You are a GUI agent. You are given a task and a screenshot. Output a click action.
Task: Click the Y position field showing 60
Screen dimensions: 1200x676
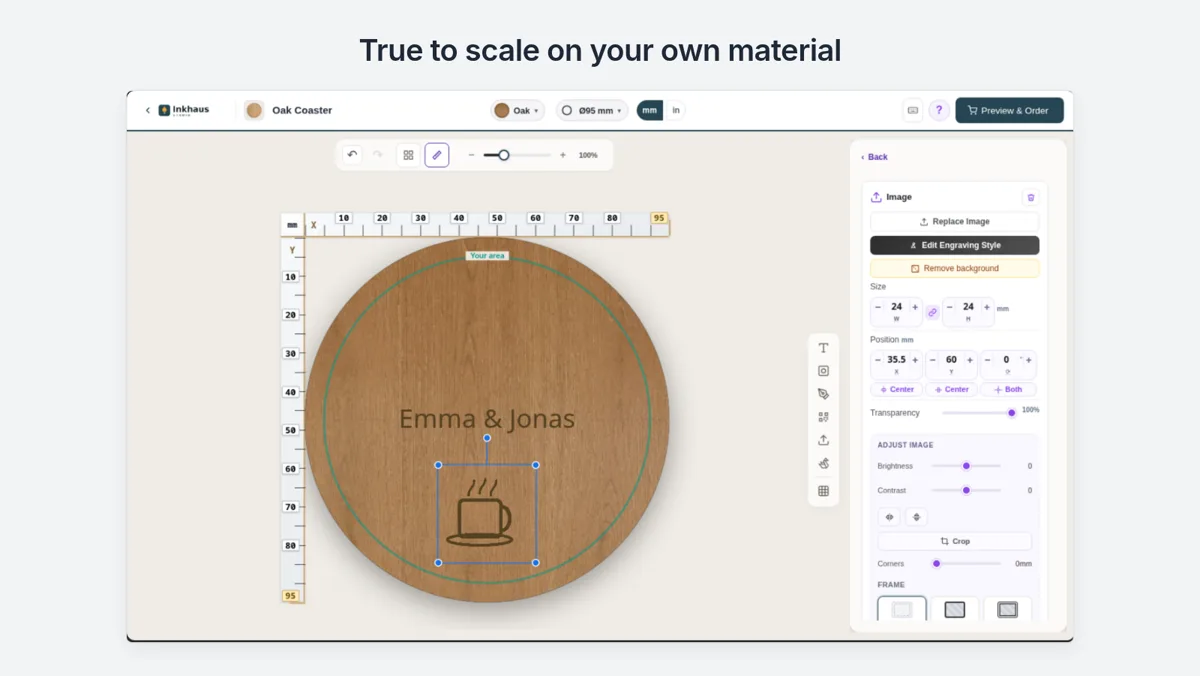coord(951,360)
